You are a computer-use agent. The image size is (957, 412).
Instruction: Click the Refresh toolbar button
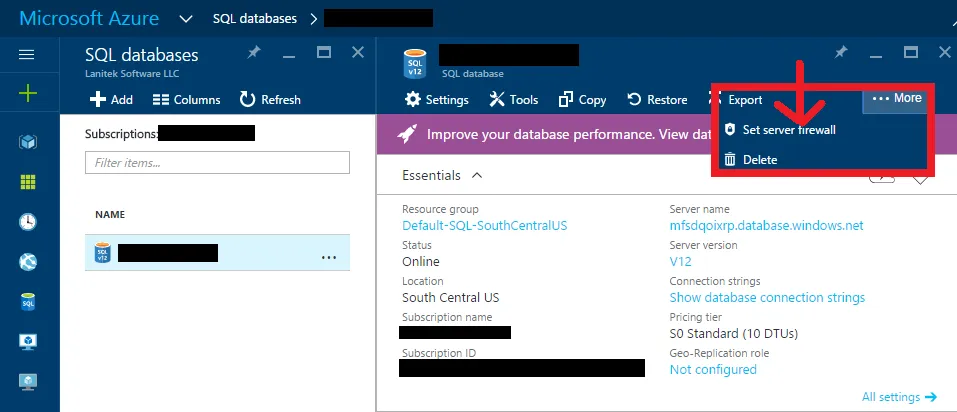click(x=270, y=99)
